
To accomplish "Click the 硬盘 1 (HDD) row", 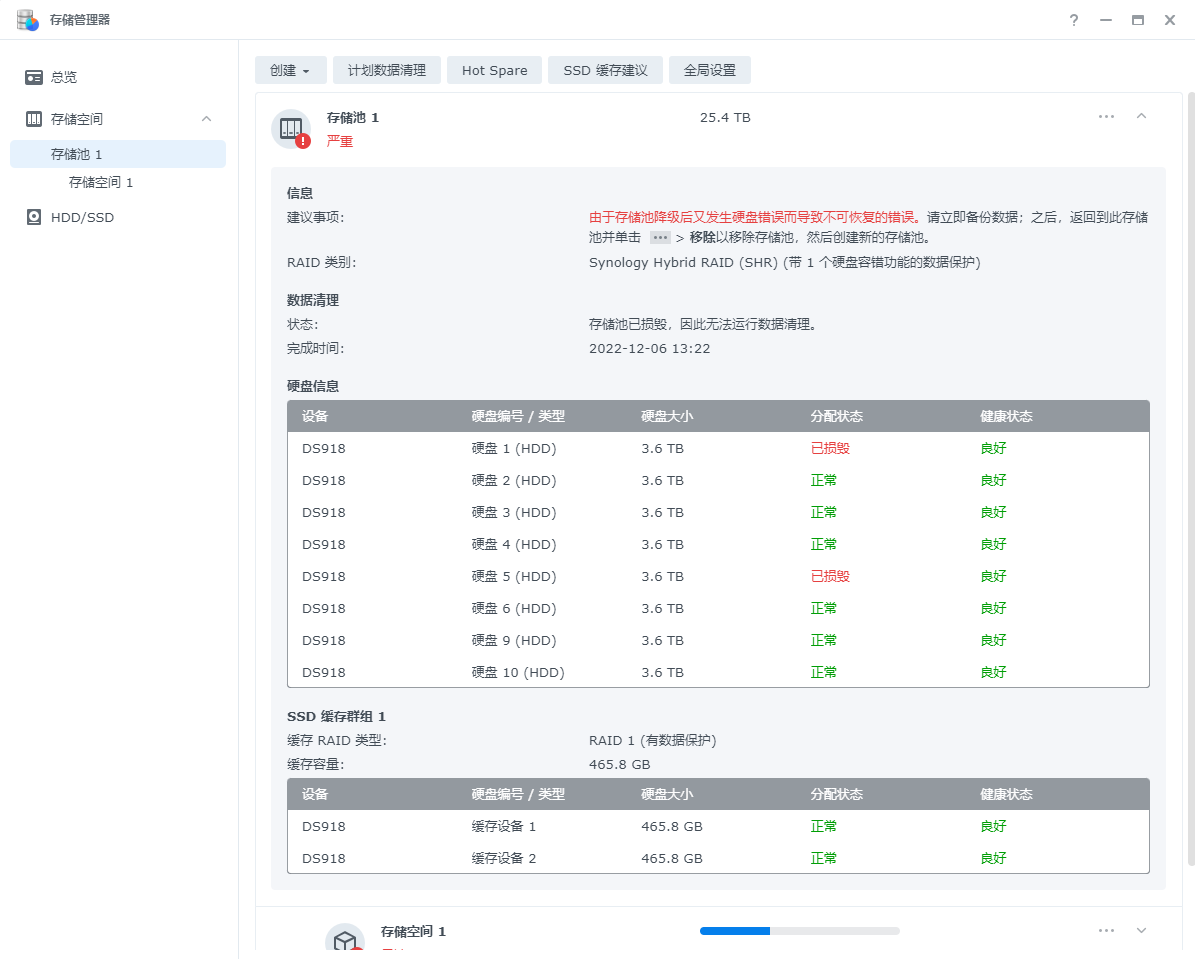I will 717,448.
